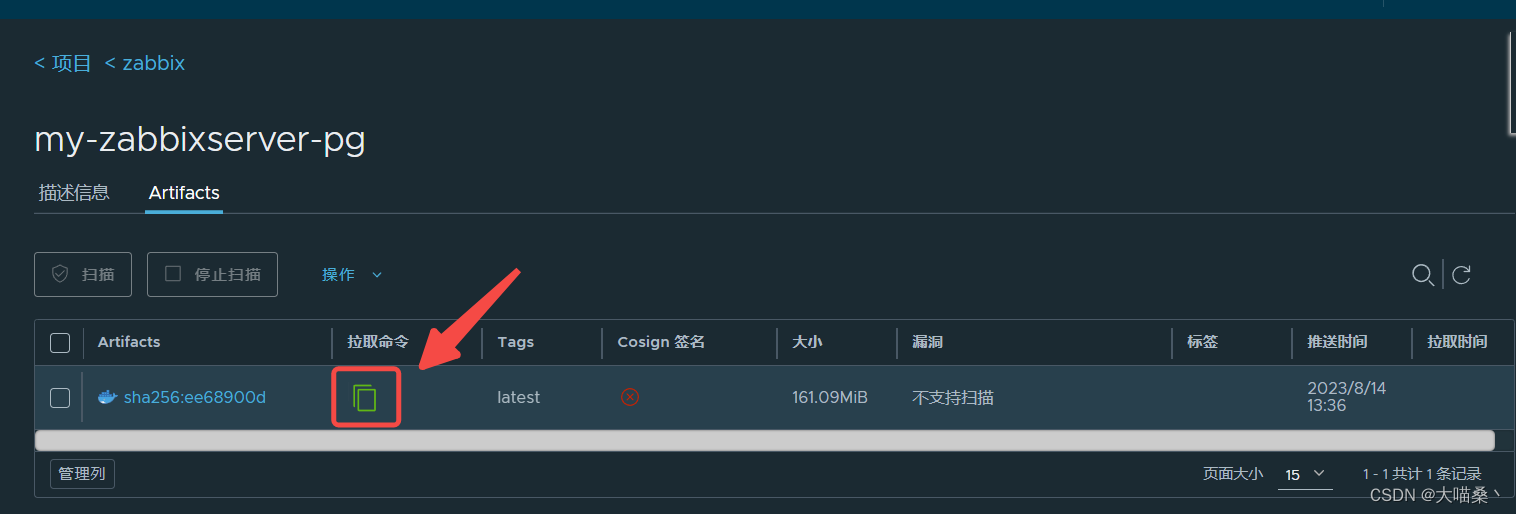Click the my-zabbixserver-pg repository title
The image size is (1516, 514).
[200, 139]
